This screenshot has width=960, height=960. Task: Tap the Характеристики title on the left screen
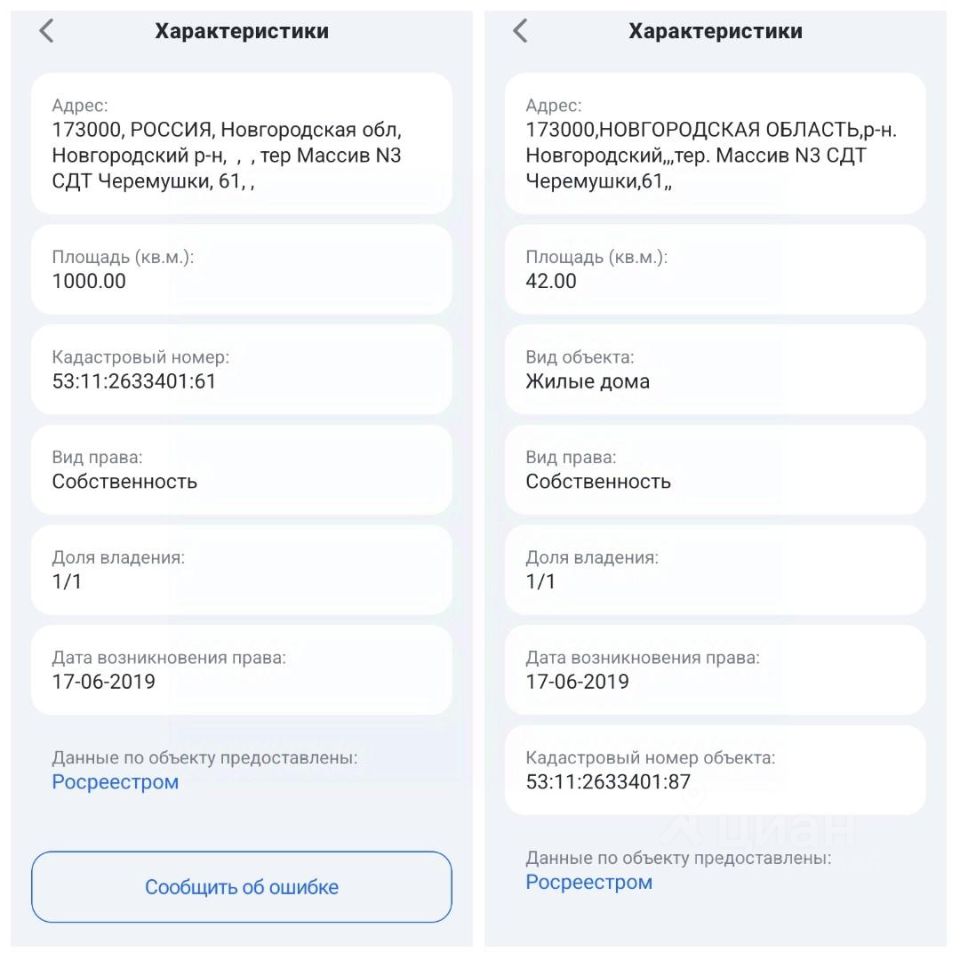pos(241,31)
